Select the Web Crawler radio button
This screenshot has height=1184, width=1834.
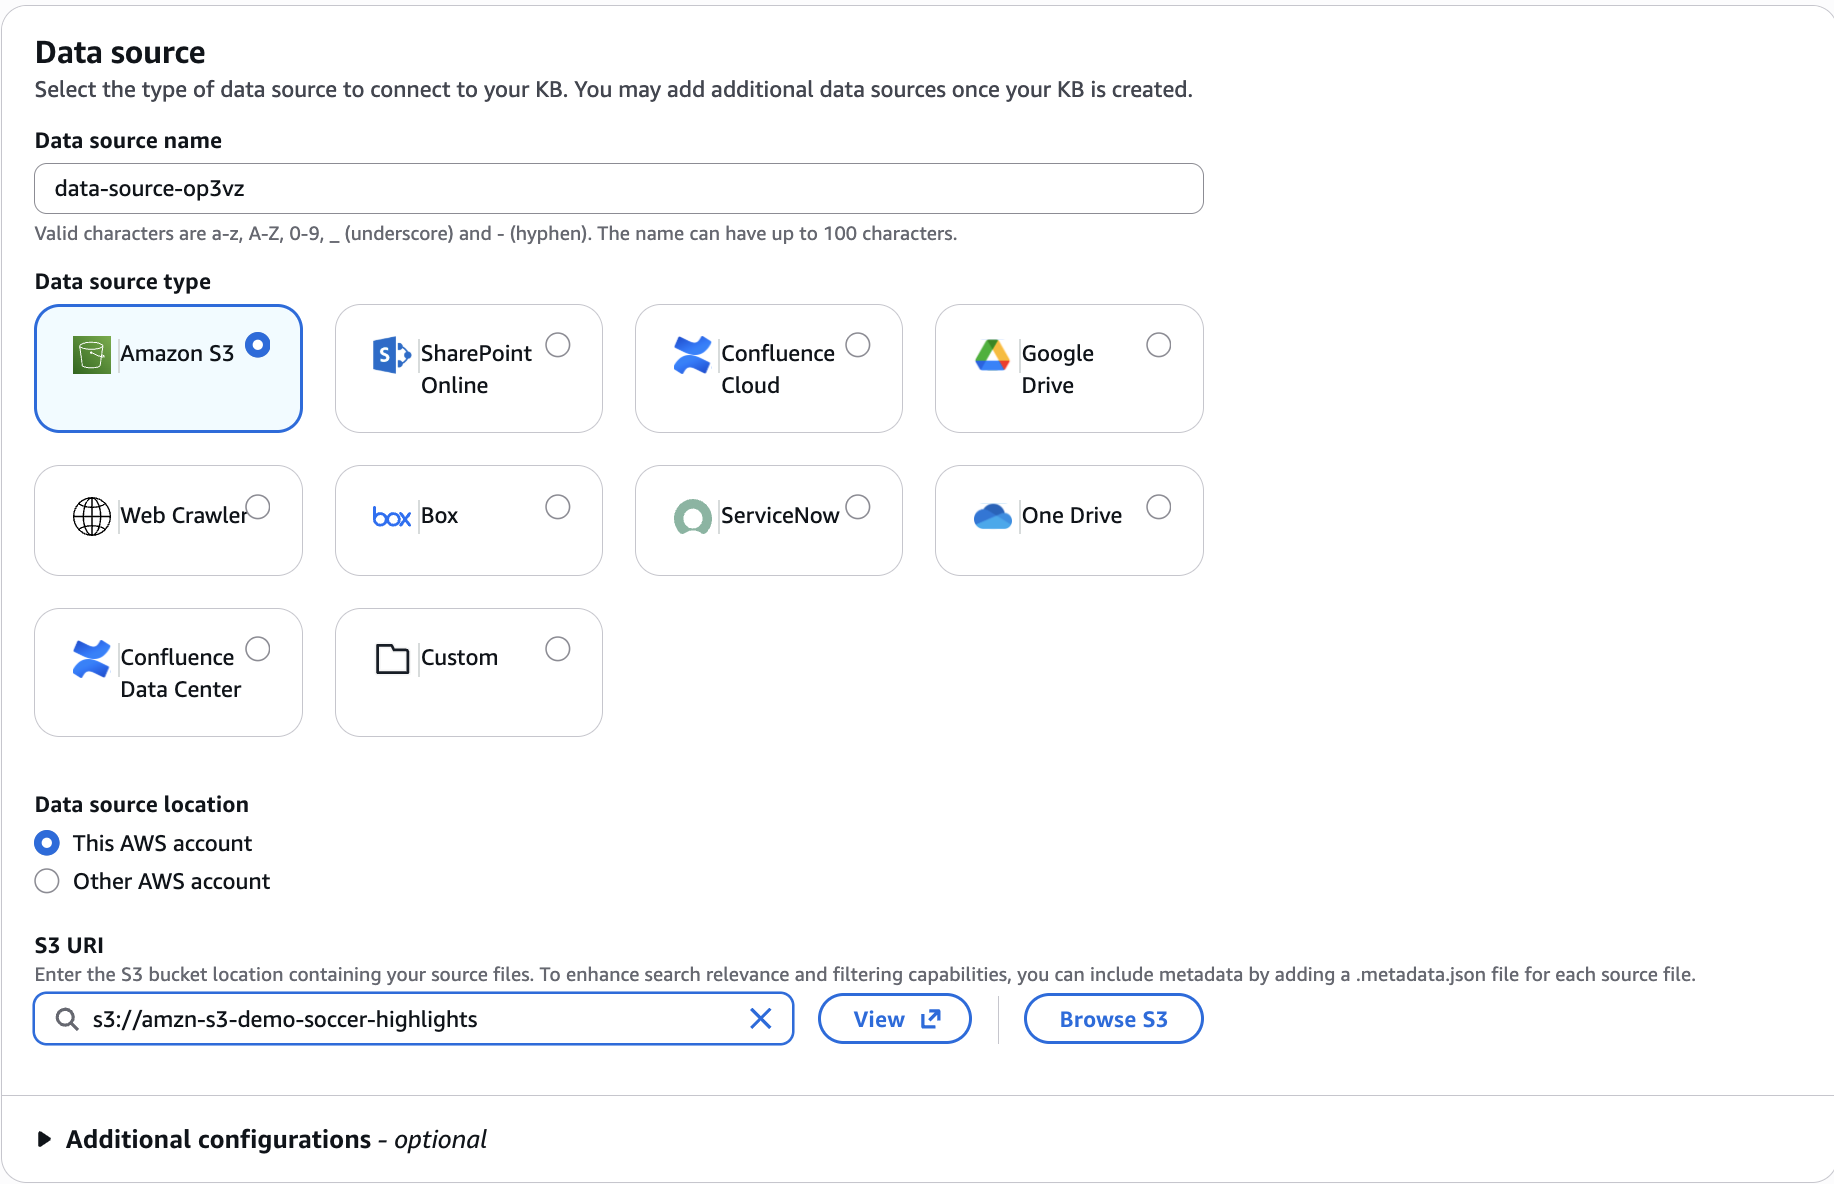(258, 507)
